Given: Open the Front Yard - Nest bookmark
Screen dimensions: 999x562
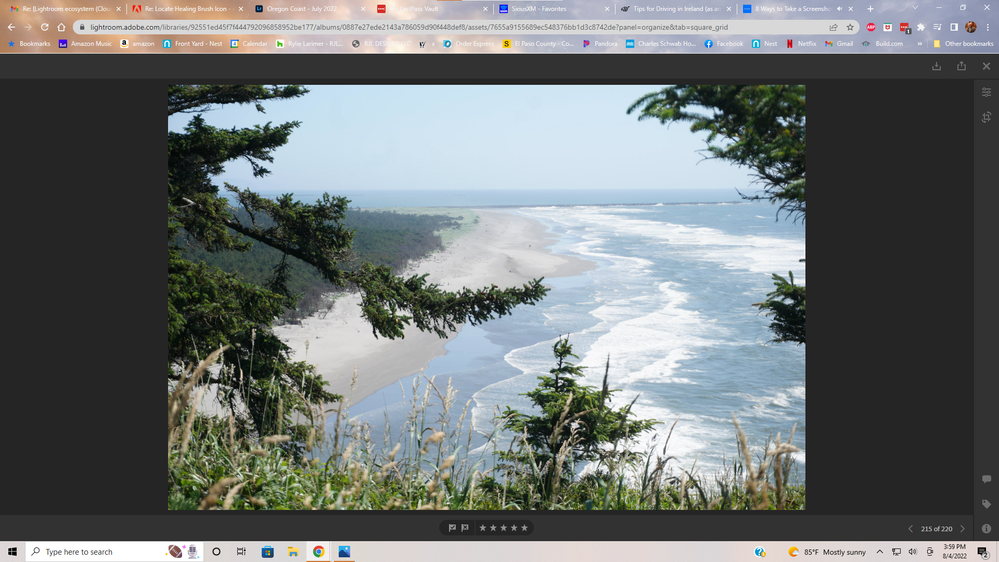Looking at the screenshot, I should click(192, 44).
